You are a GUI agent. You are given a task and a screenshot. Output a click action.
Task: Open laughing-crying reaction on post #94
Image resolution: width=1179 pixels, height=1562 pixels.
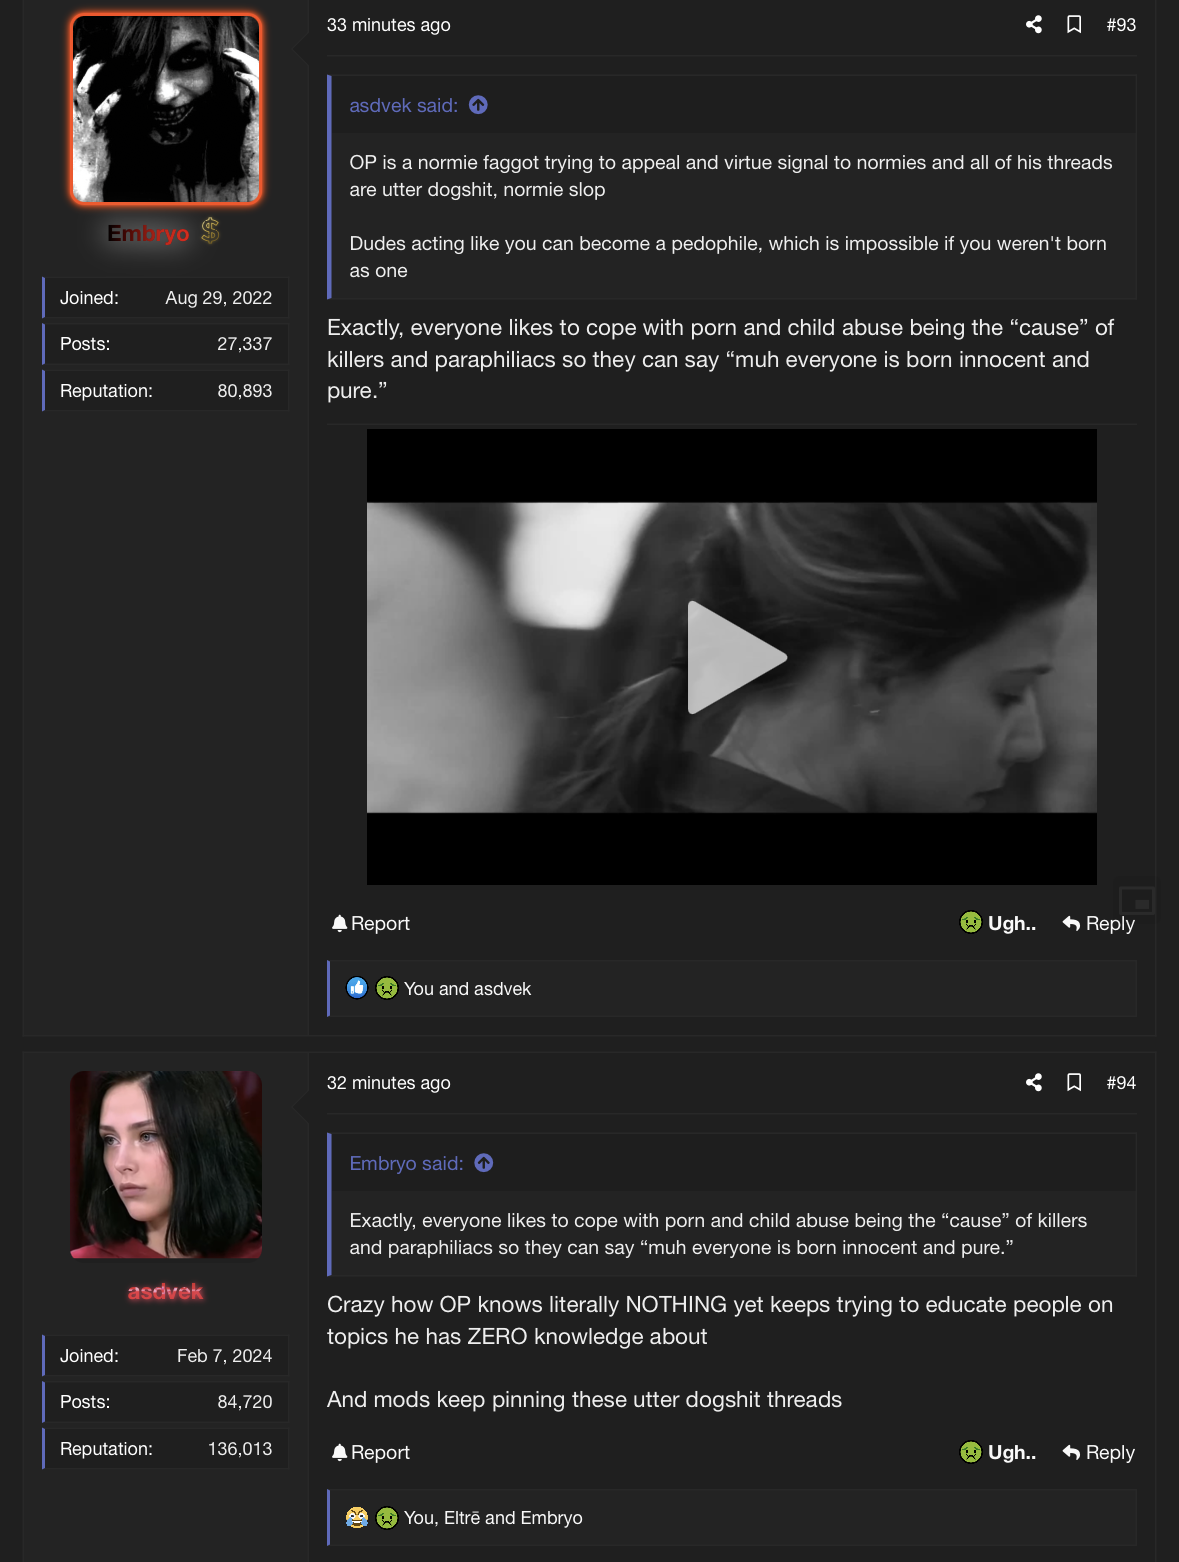pyautogui.click(x=357, y=1517)
